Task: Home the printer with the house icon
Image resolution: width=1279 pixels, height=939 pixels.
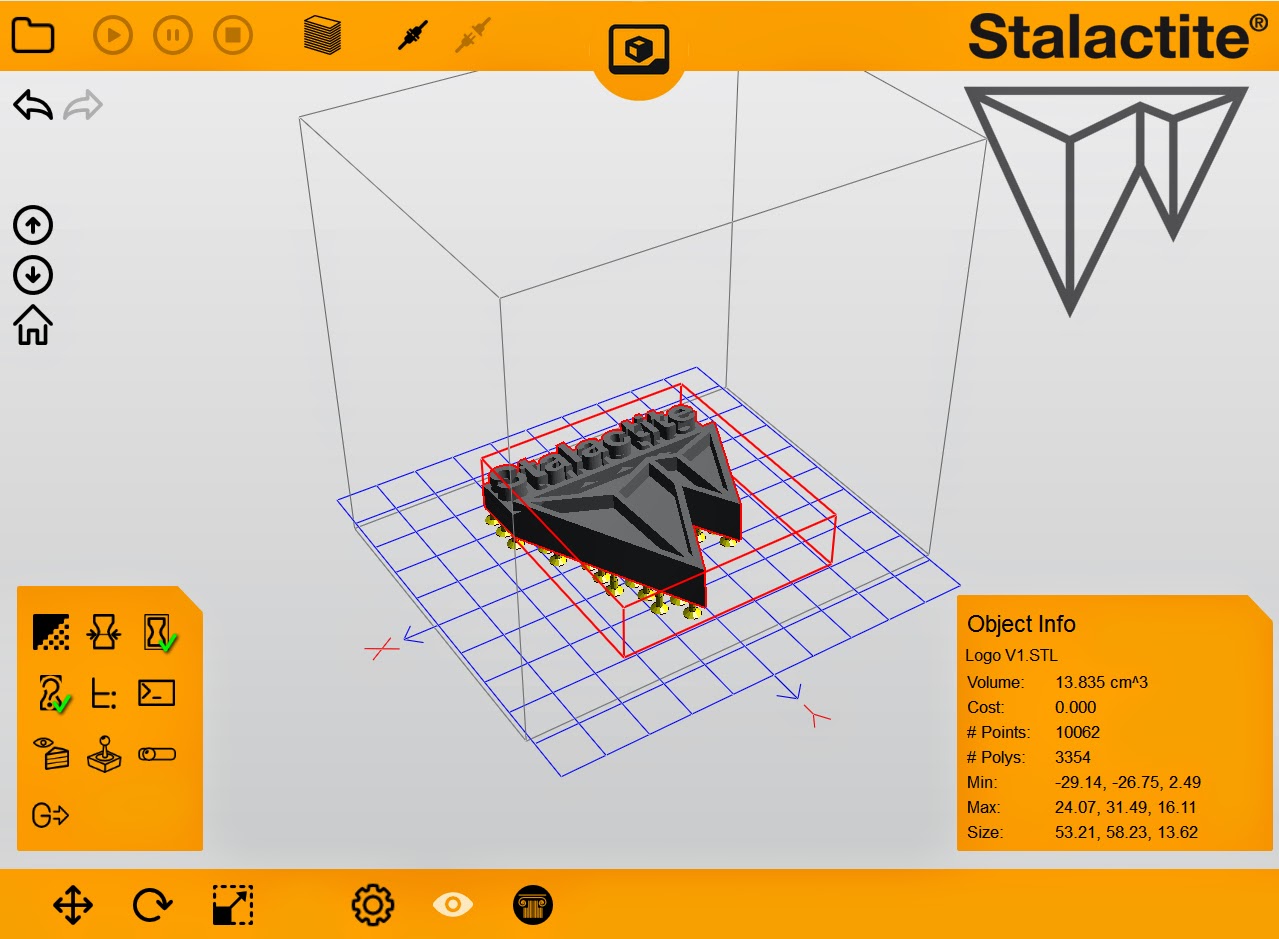Action: (x=33, y=325)
